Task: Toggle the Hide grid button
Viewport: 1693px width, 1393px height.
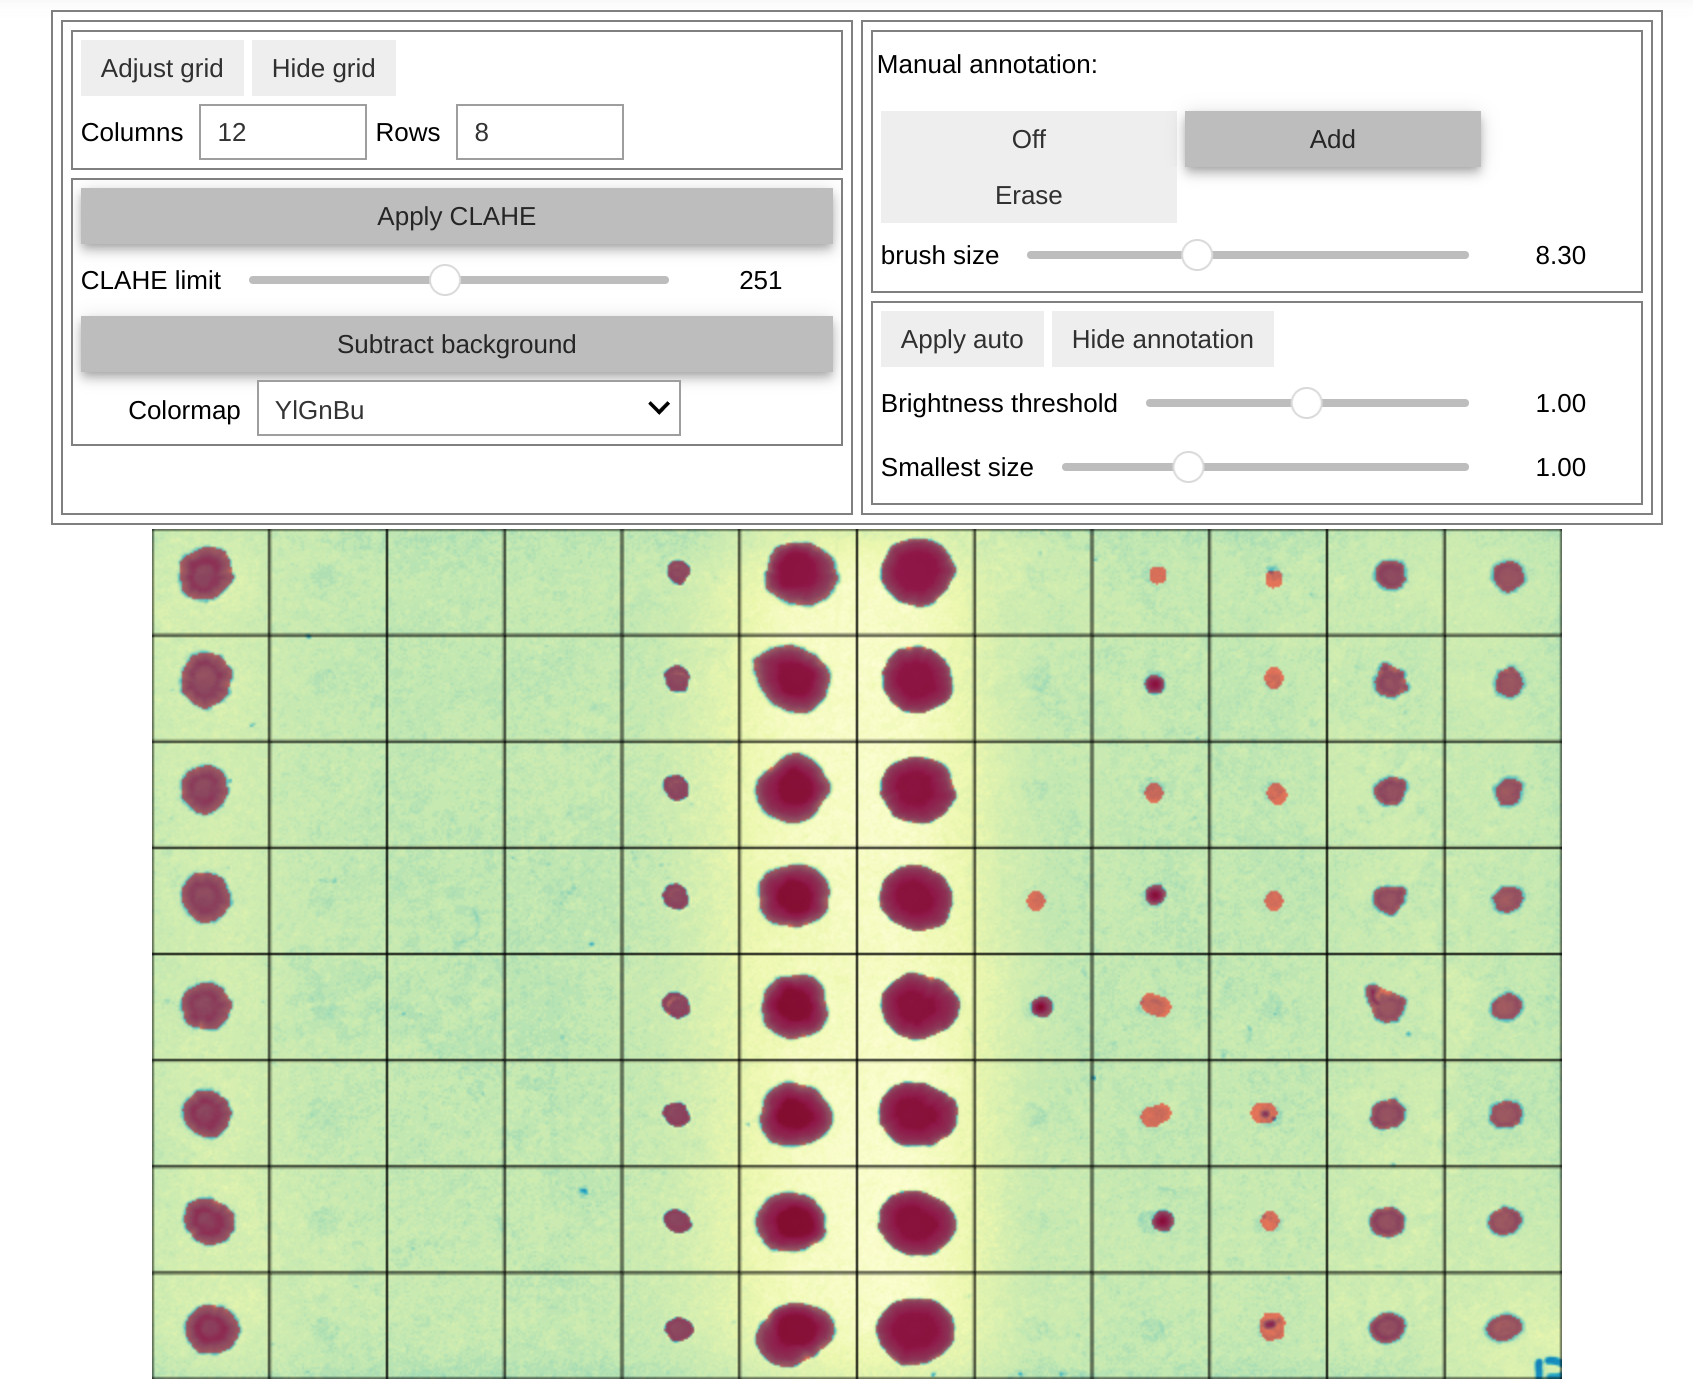Action: click(323, 68)
